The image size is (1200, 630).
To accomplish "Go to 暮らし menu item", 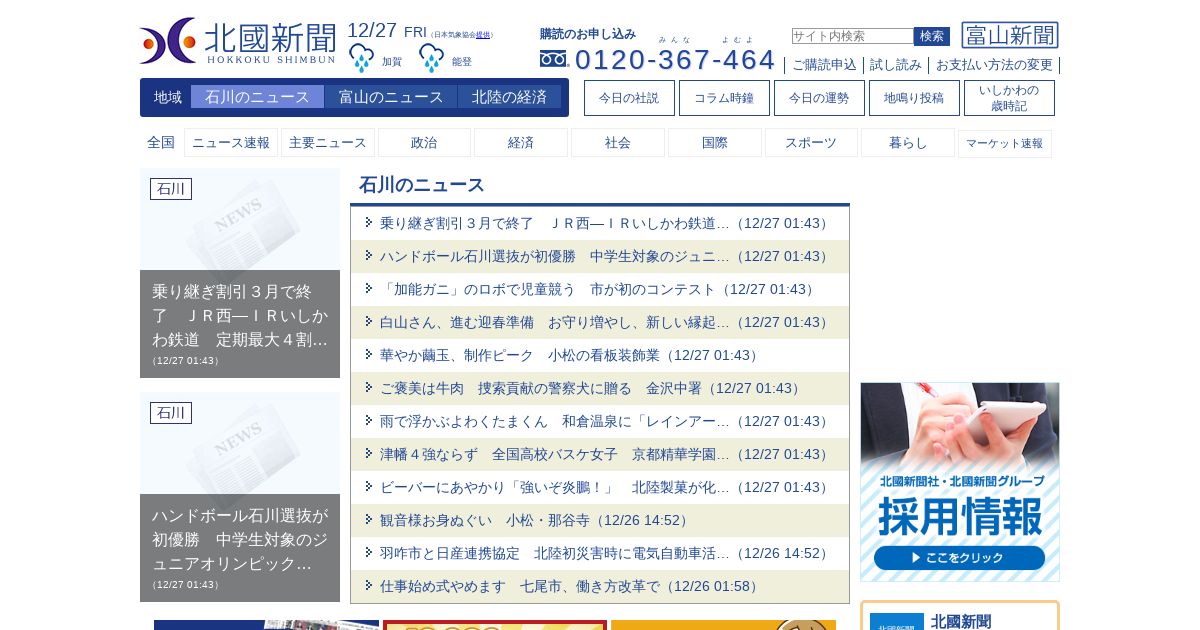I will click(x=908, y=143).
